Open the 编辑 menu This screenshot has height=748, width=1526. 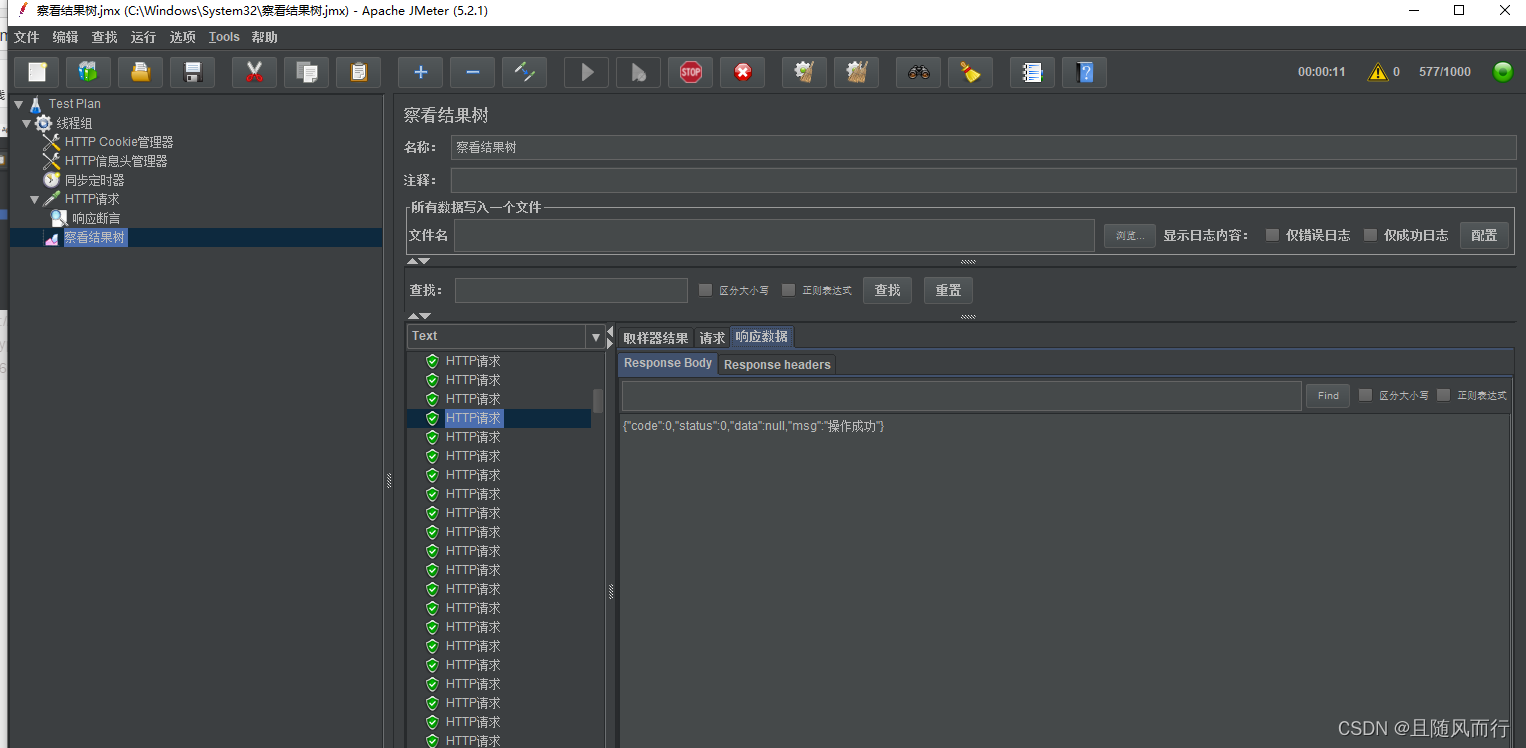pyautogui.click(x=65, y=37)
